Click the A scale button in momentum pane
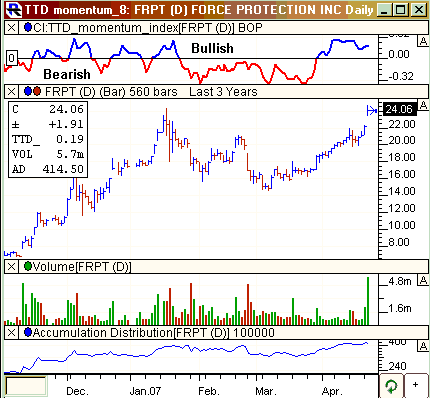Viewport: 430px width, 398px height. coord(423,41)
